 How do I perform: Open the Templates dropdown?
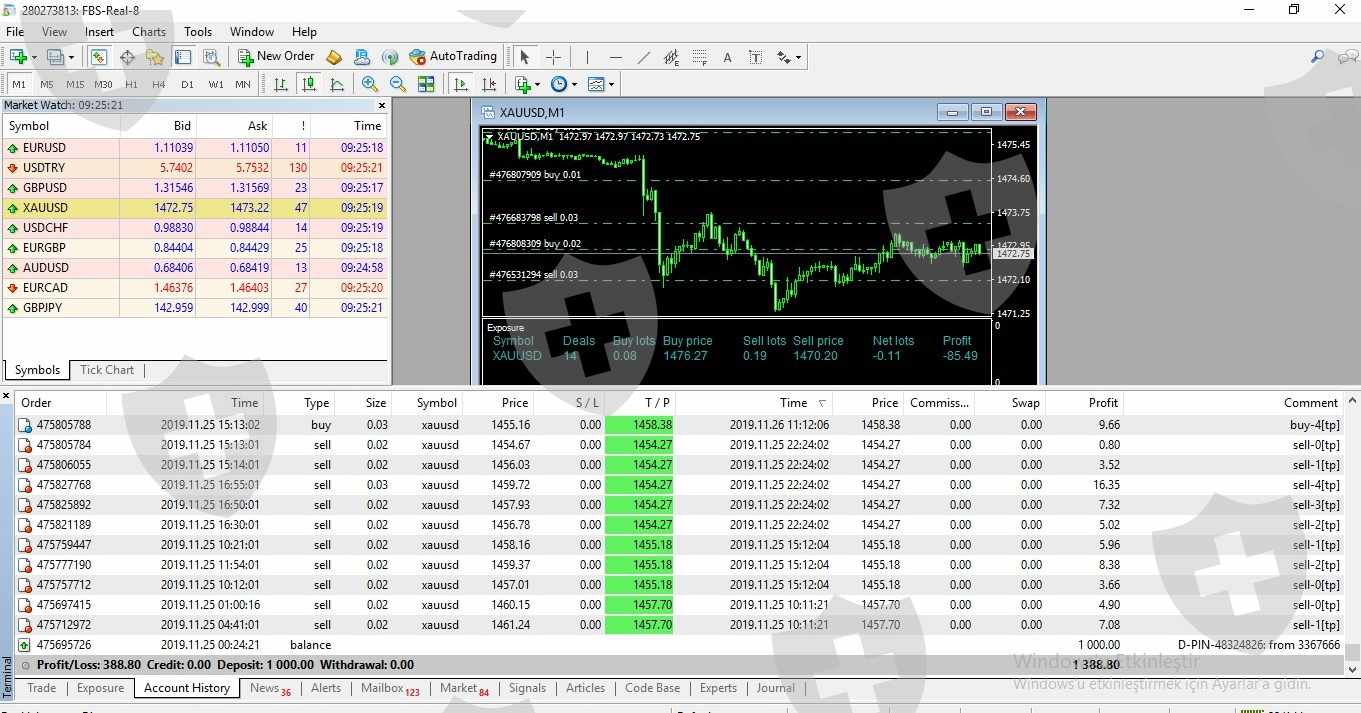pos(601,85)
